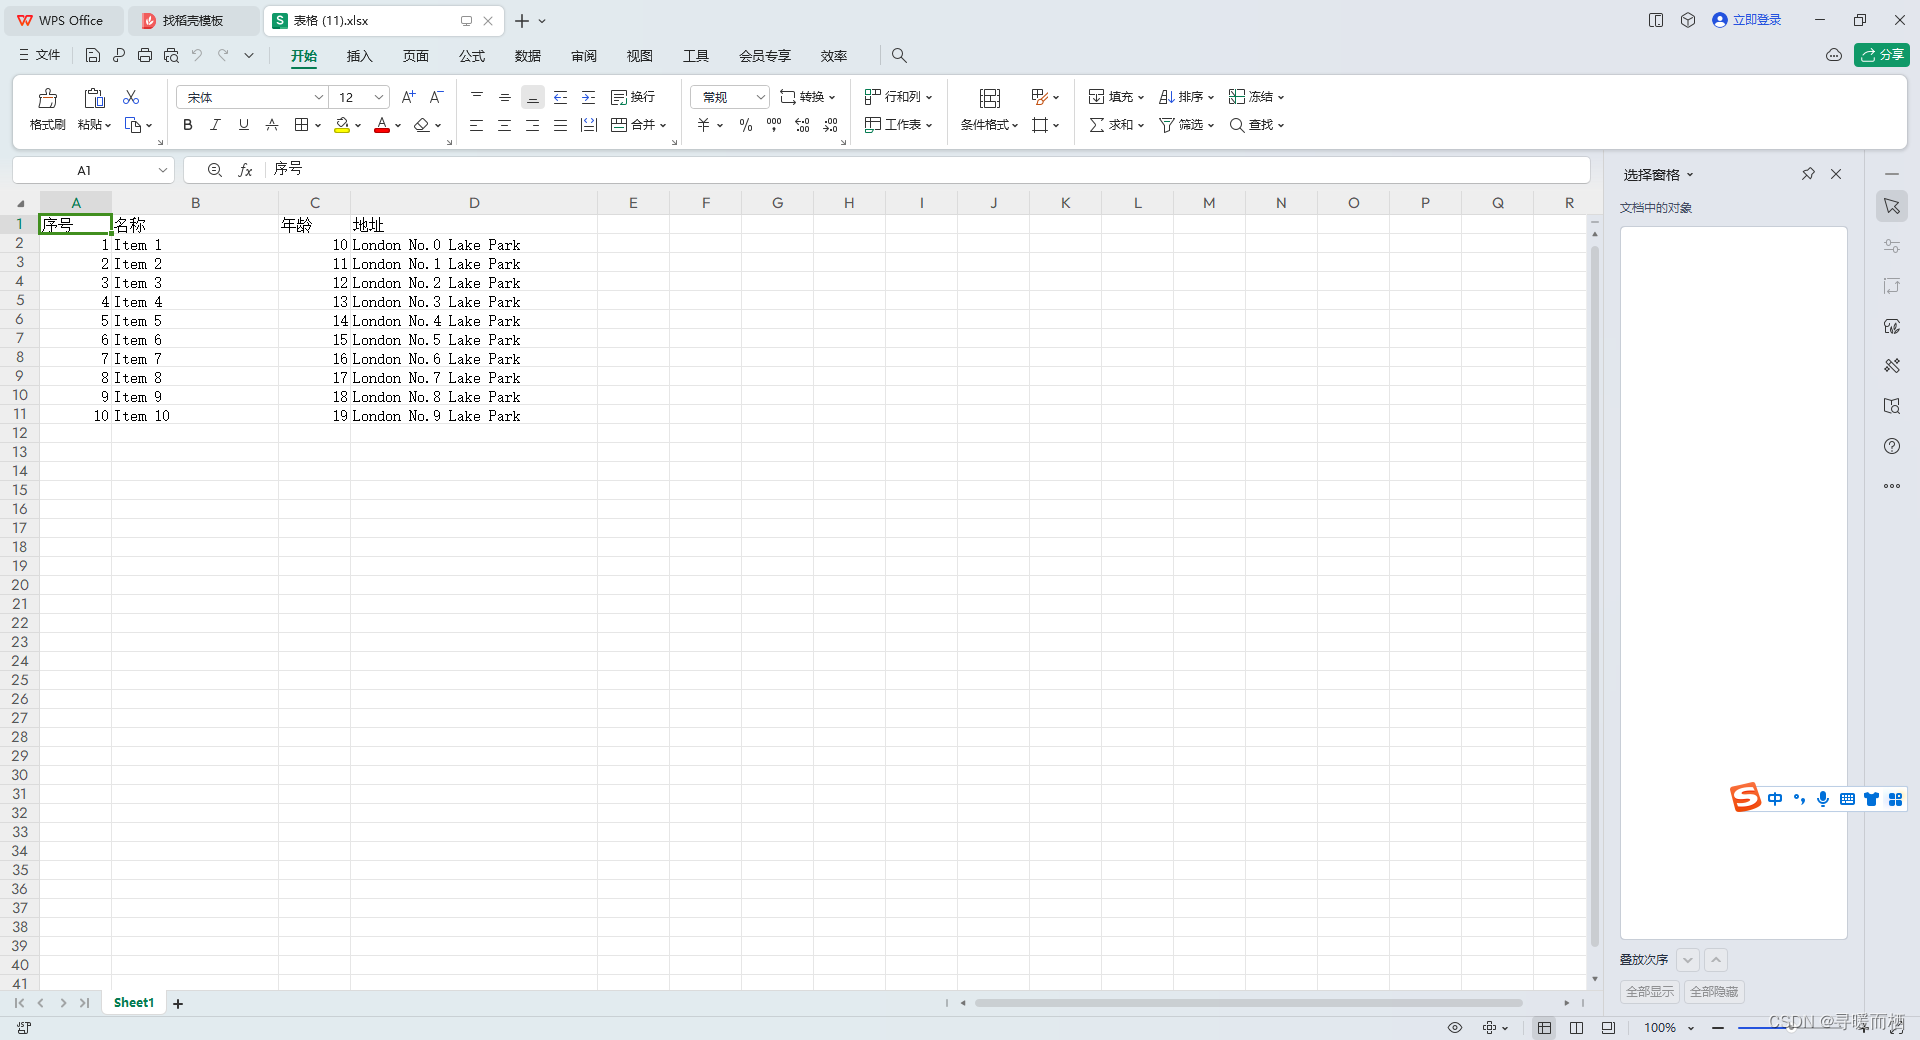Open the font name dropdown
This screenshot has width=1920, height=1040.
point(317,97)
